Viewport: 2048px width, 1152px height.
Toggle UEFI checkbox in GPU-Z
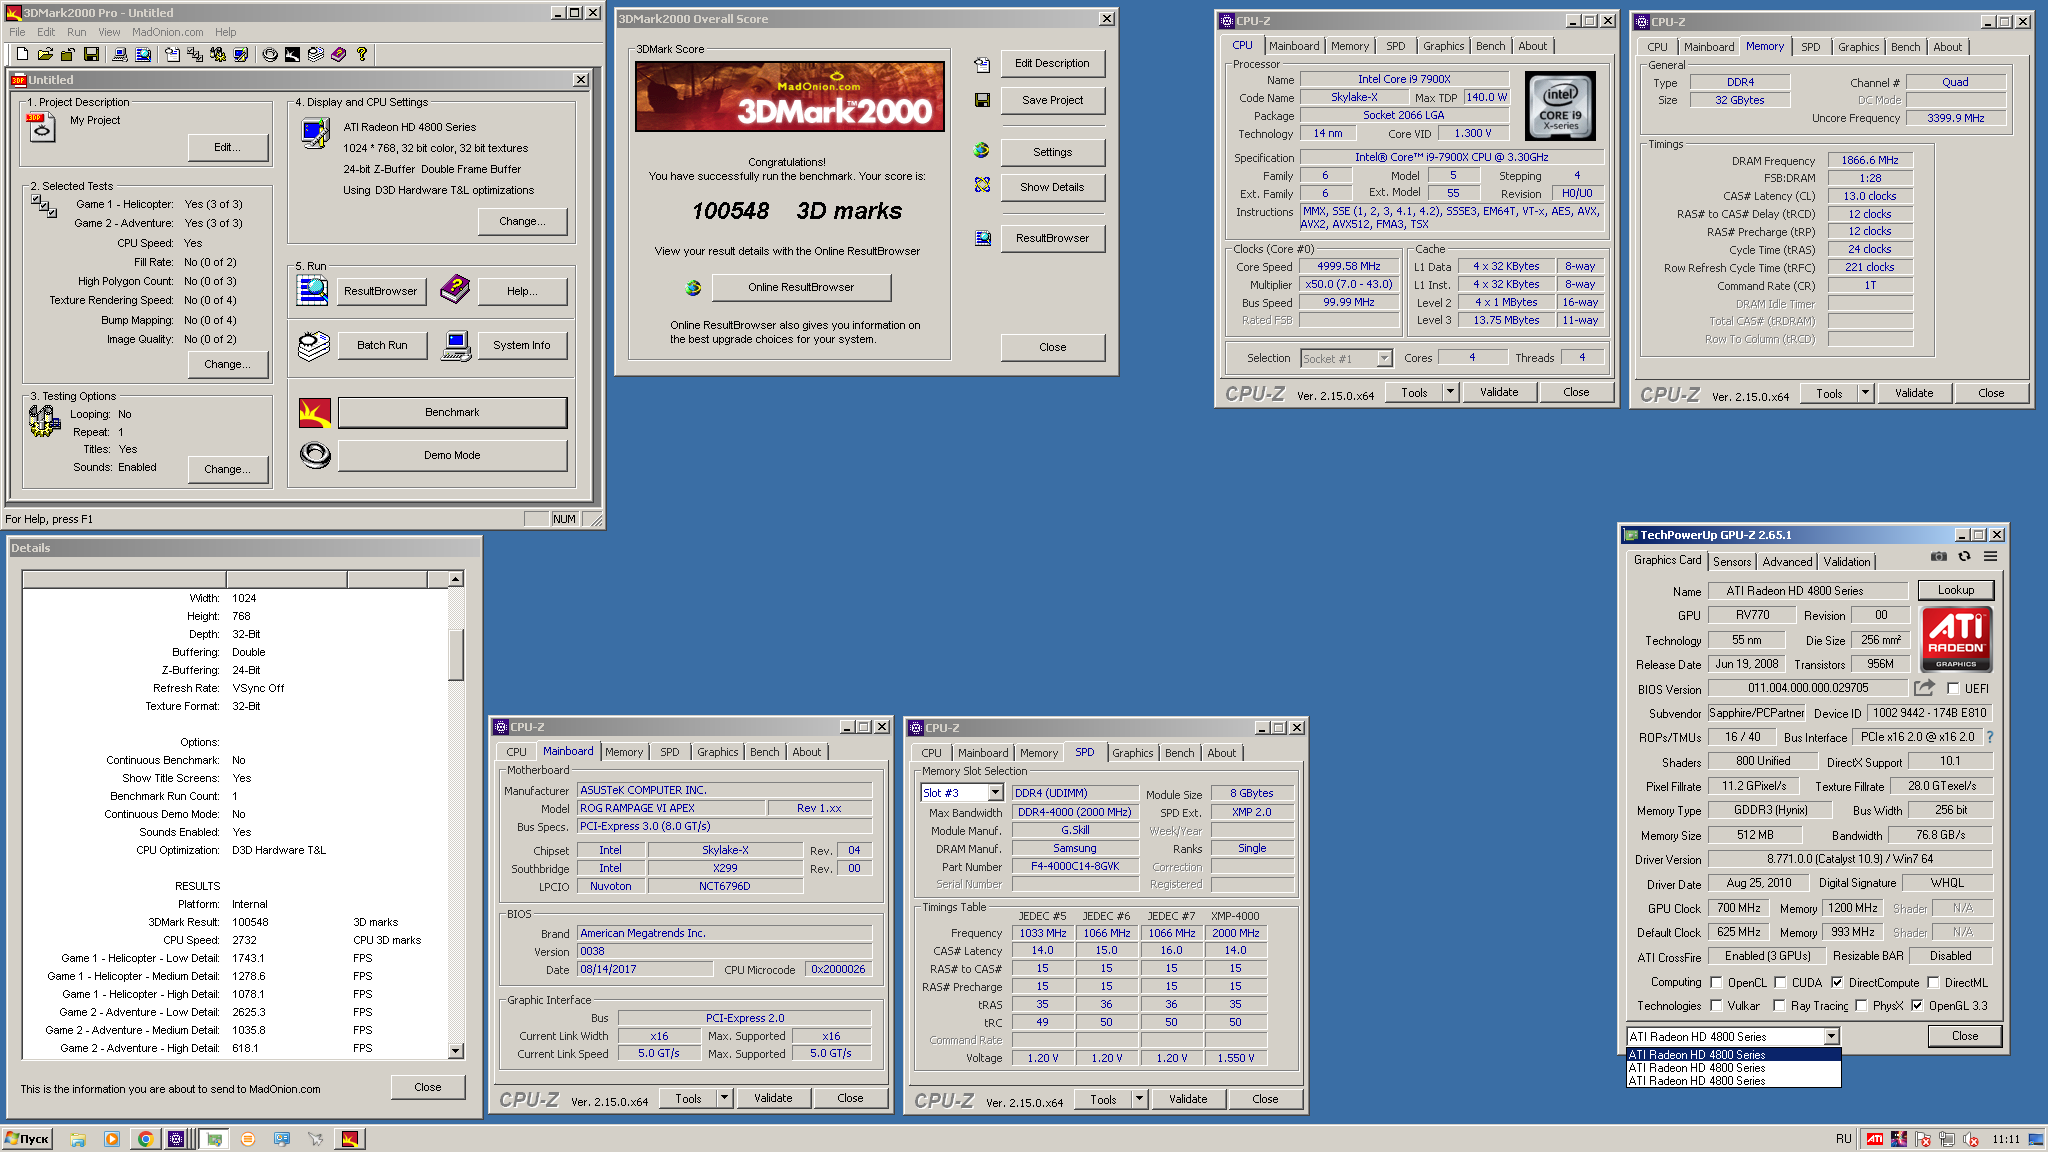1953,688
